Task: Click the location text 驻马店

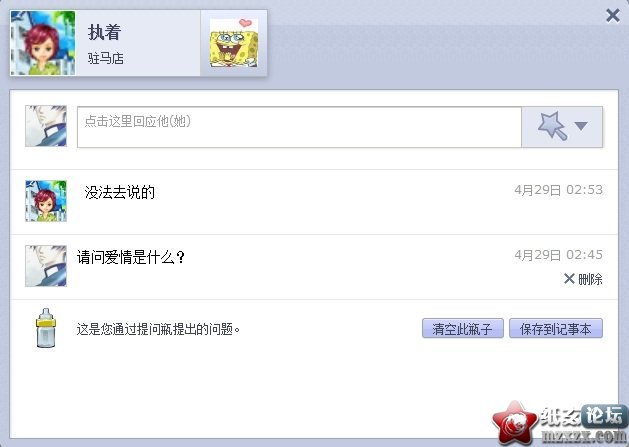Action: (106, 59)
